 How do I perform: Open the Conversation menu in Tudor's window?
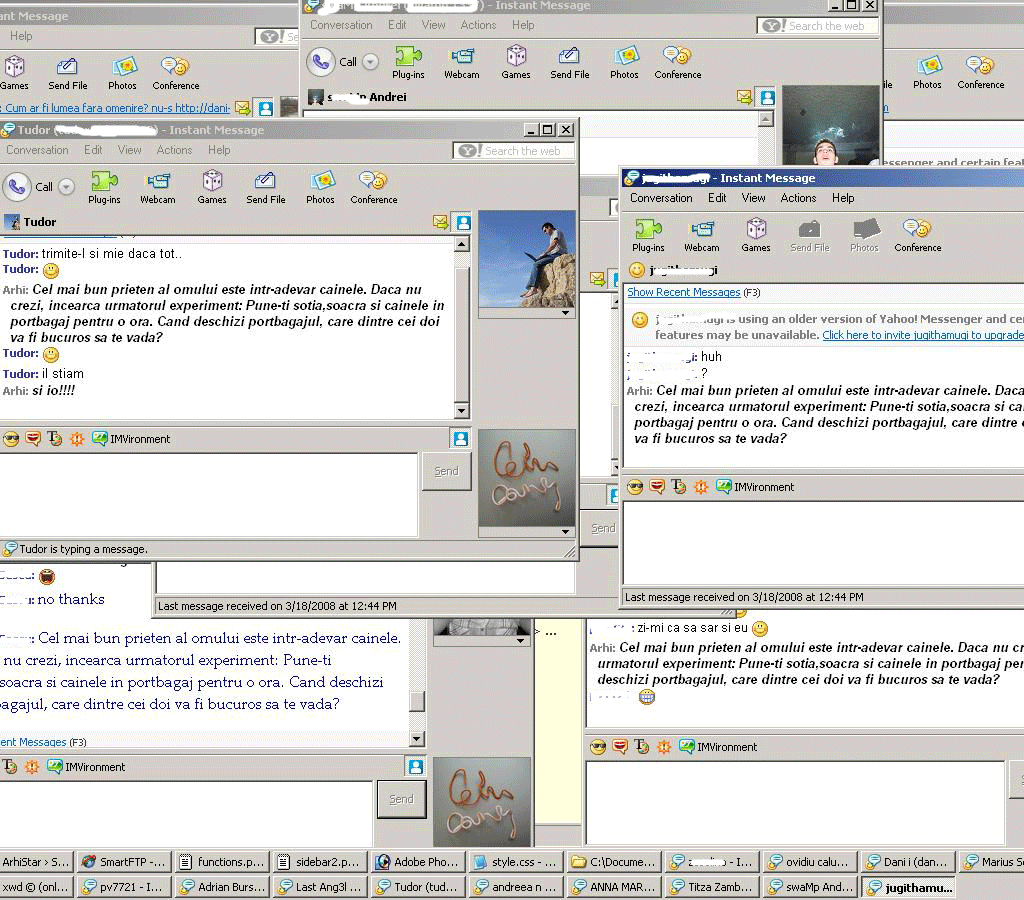tap(37, 150)
